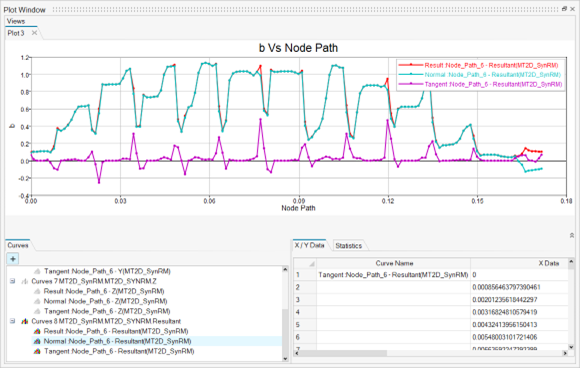The width and height of the screenshot is (580, 368).
Task: Click icon beside Normal Node_Path_6 - Resultant curve
Action: click(37, 341)
